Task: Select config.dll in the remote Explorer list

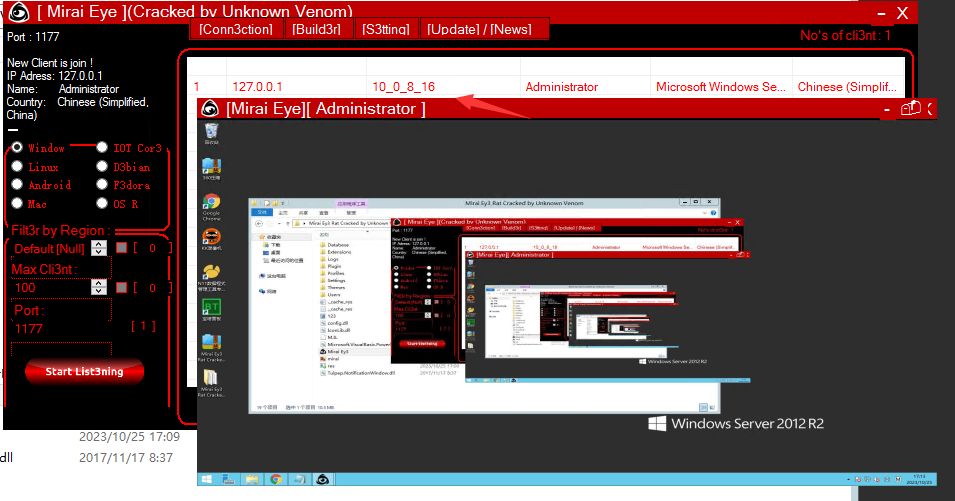Action: point(333,323)
